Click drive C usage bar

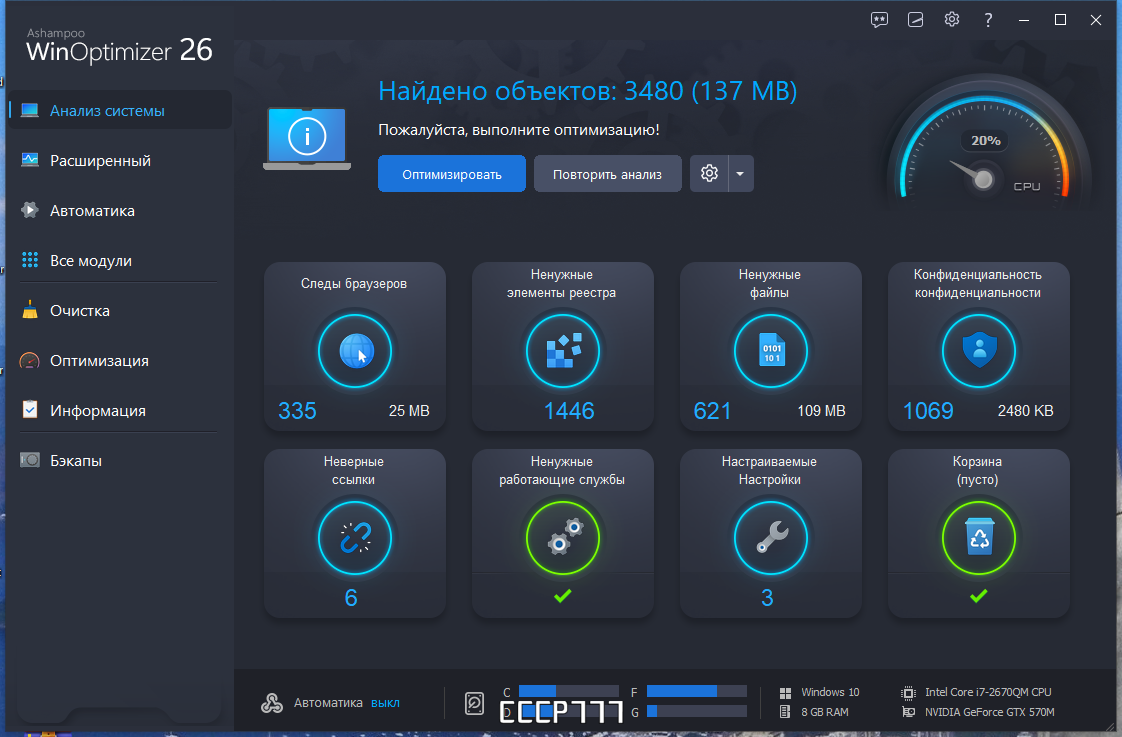(x=569, y=691)
